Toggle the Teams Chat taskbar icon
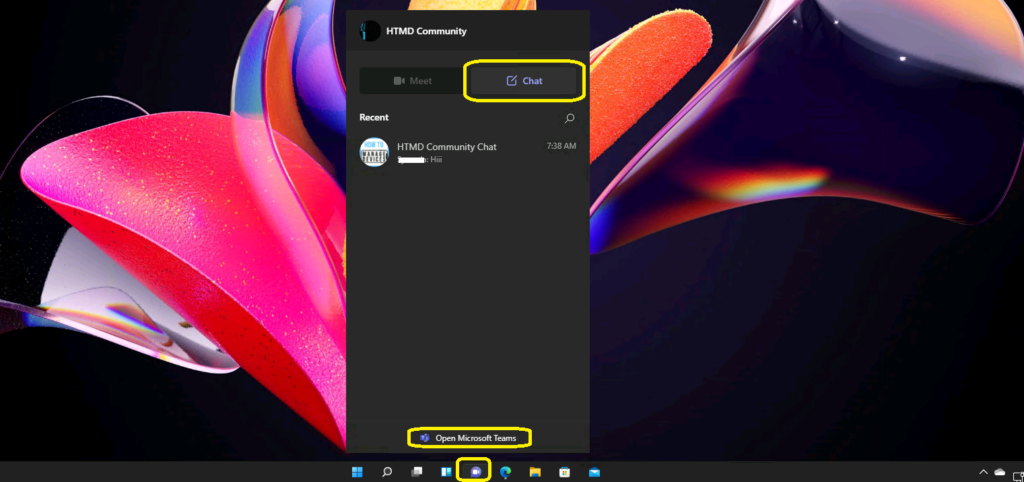This screenshot has height=482, width=1024. click(475, 472)
